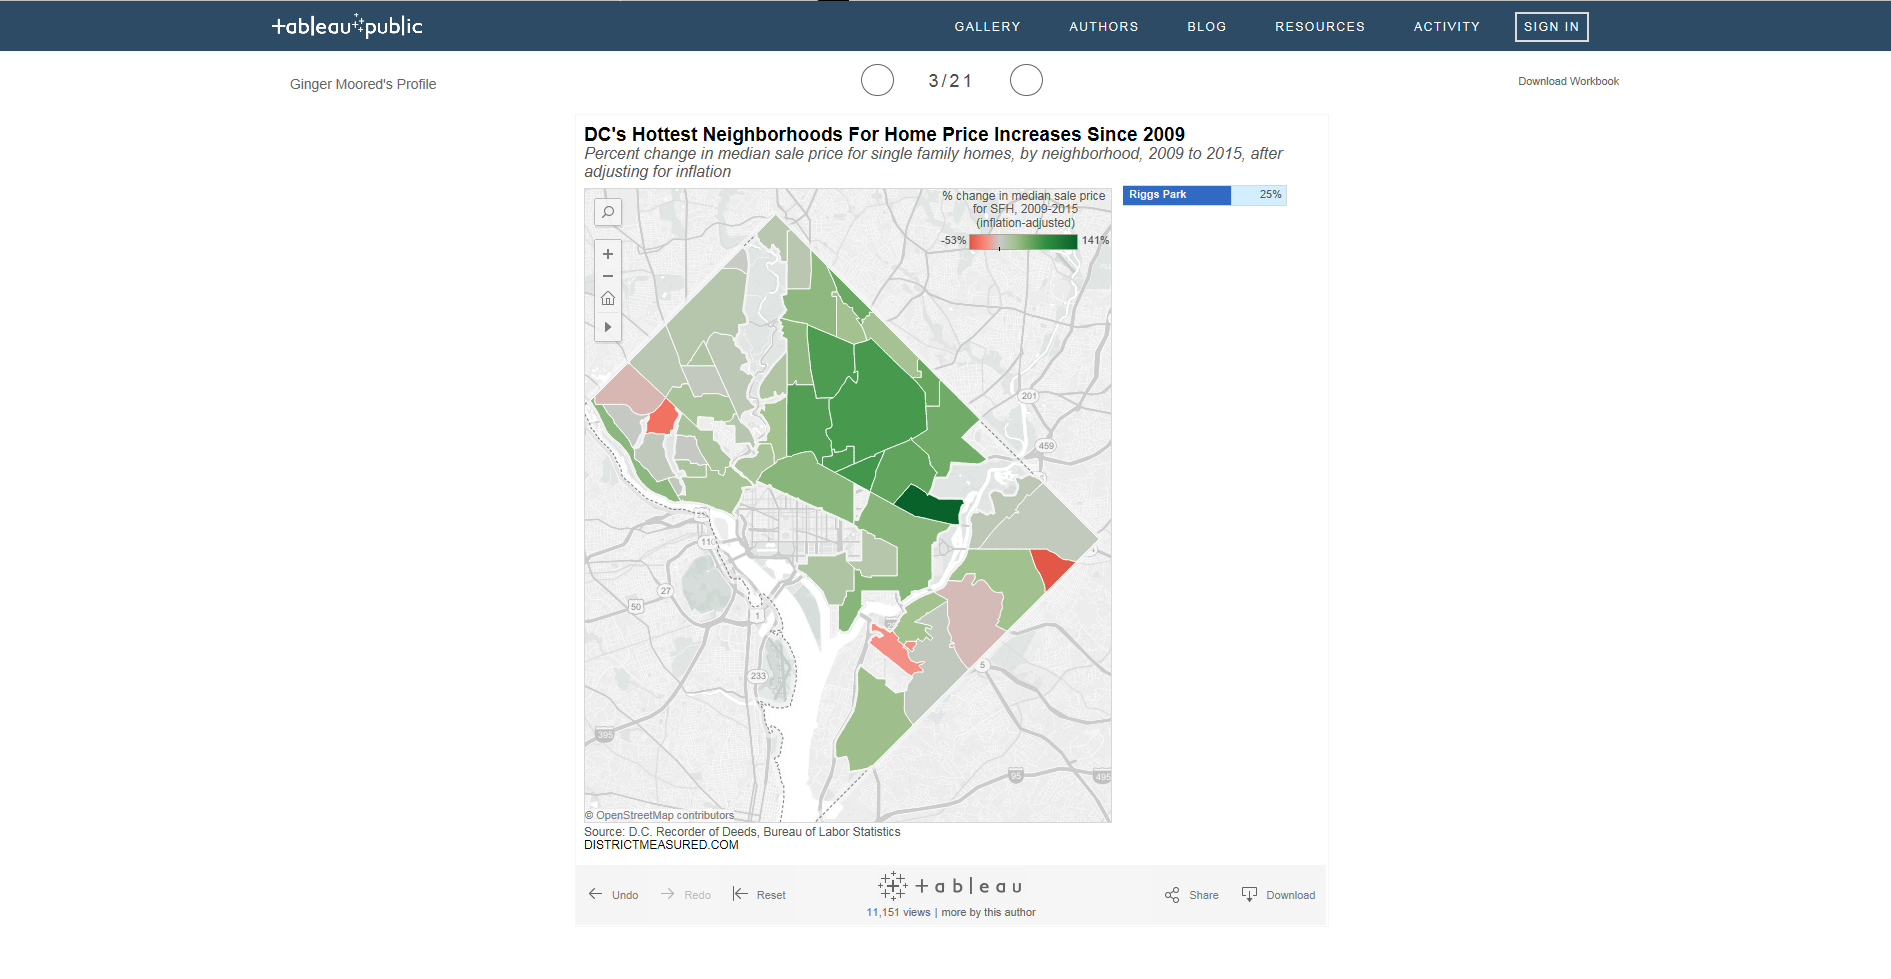This screenshot has width=1891, height=979.
Task: Zoom in on the map
Action: 607,254
